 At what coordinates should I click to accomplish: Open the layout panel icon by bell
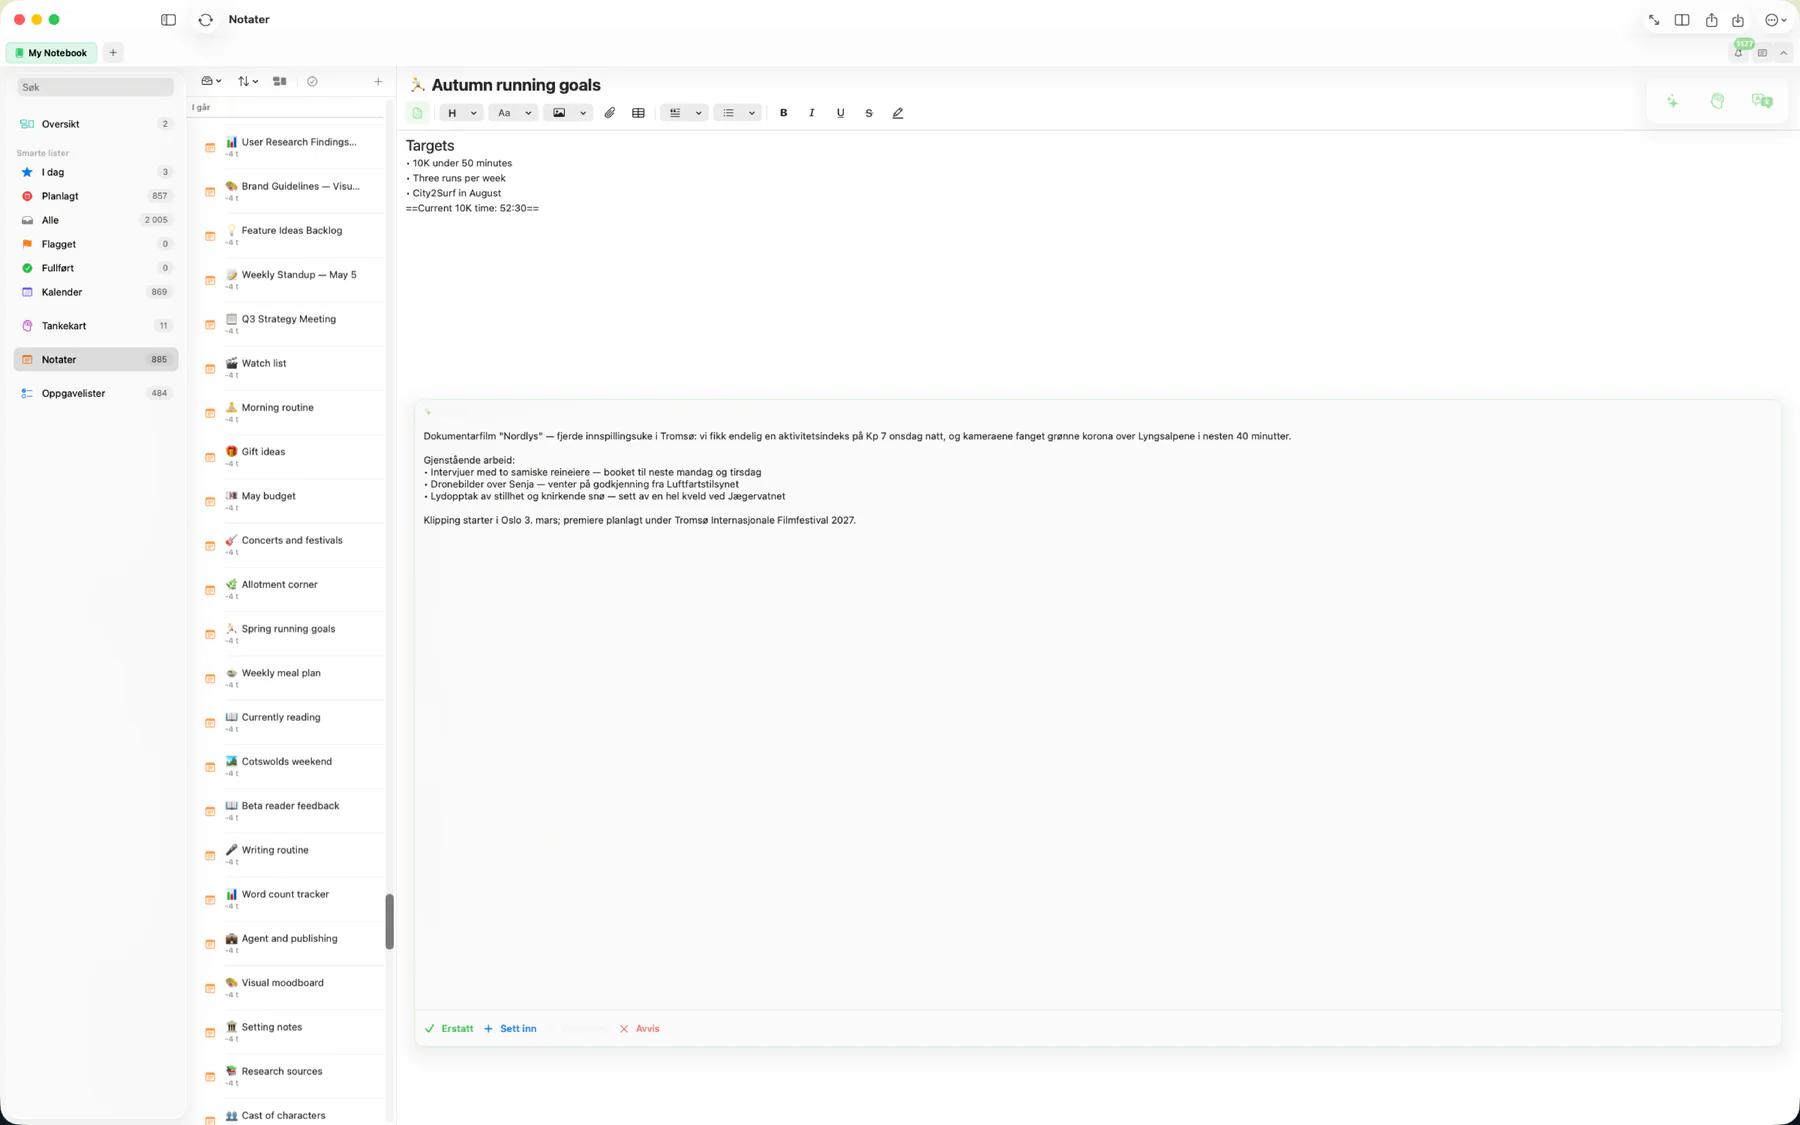point(1762,53)
